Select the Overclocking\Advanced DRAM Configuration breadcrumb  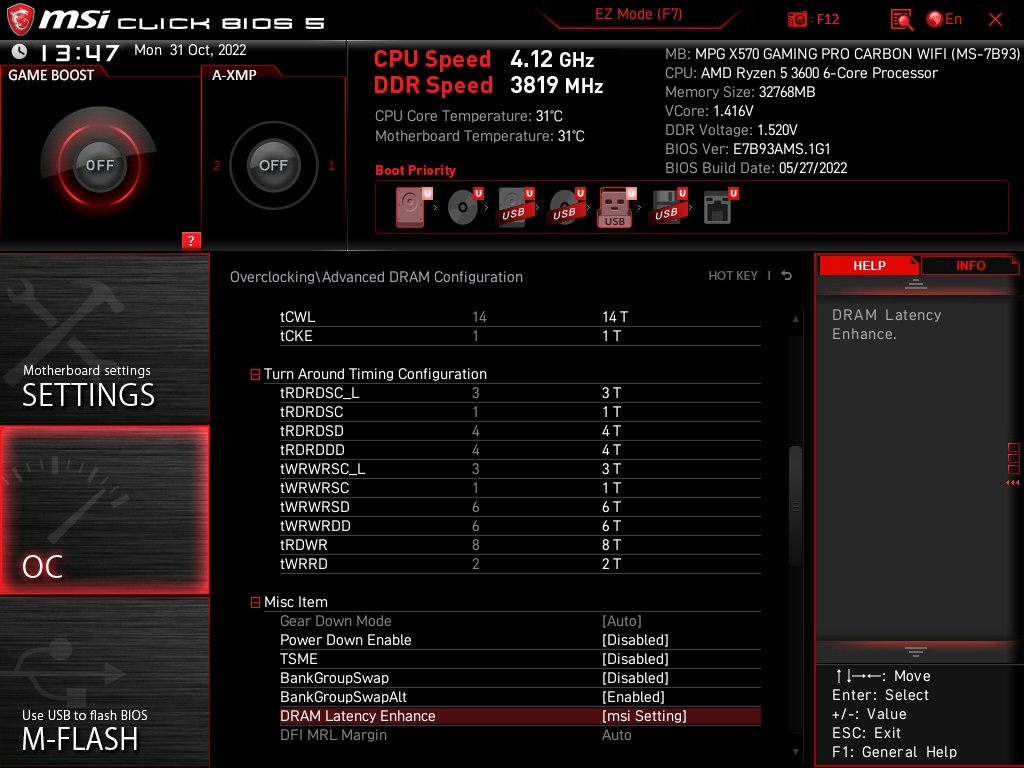[376, 277]
